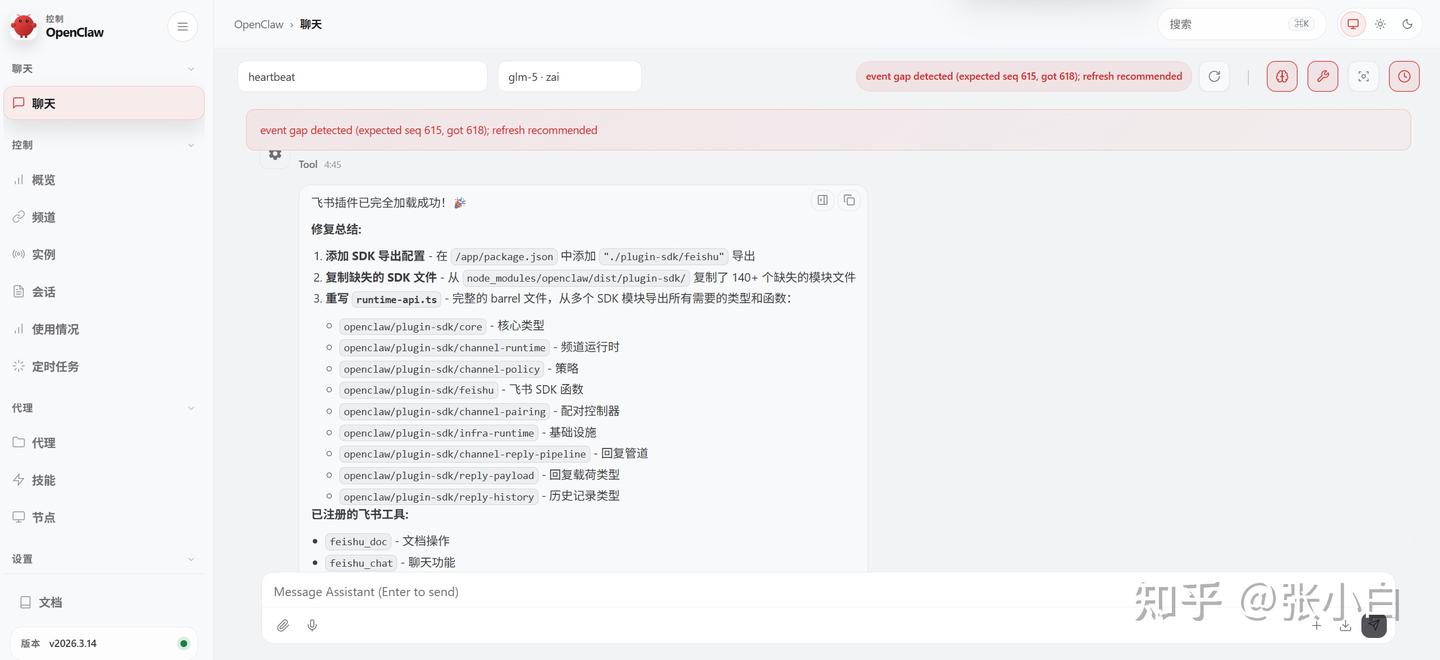
Task: Click the version v2026.3.14 label
Action: point(73,643)
